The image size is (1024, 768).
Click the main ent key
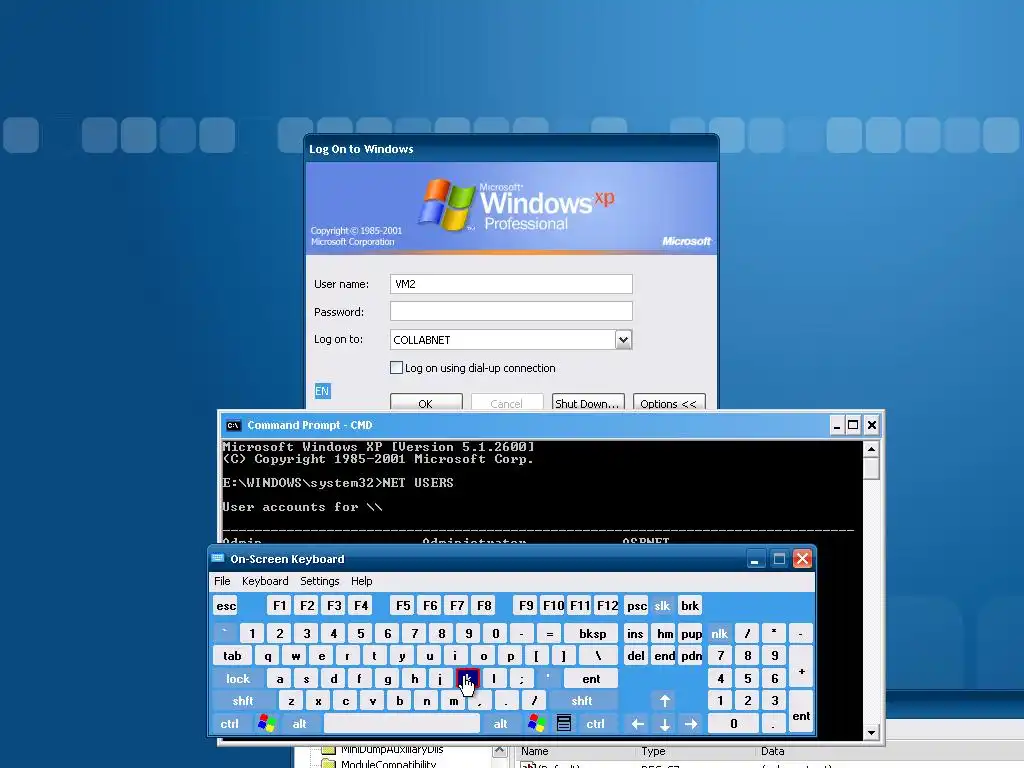pos(591,679)
